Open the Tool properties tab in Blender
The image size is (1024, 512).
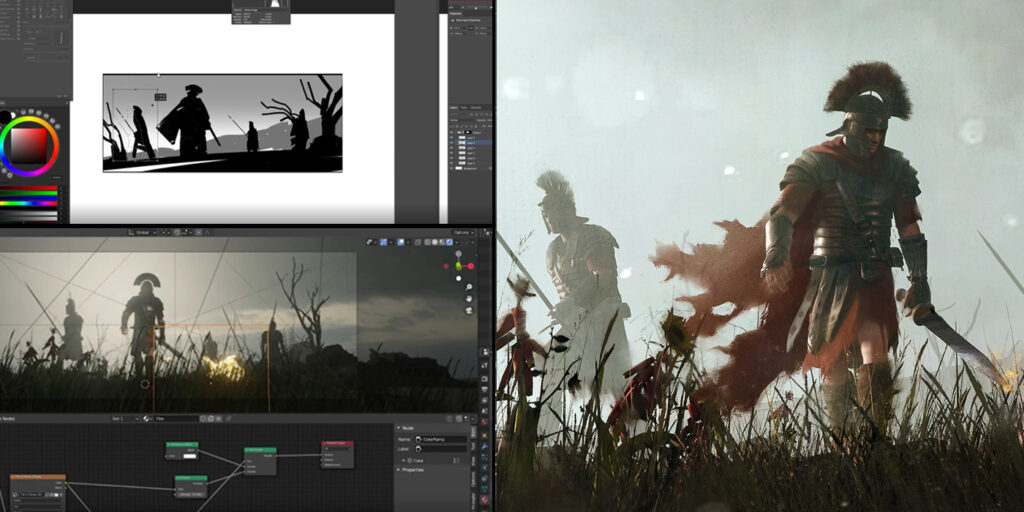click(485, 365)
